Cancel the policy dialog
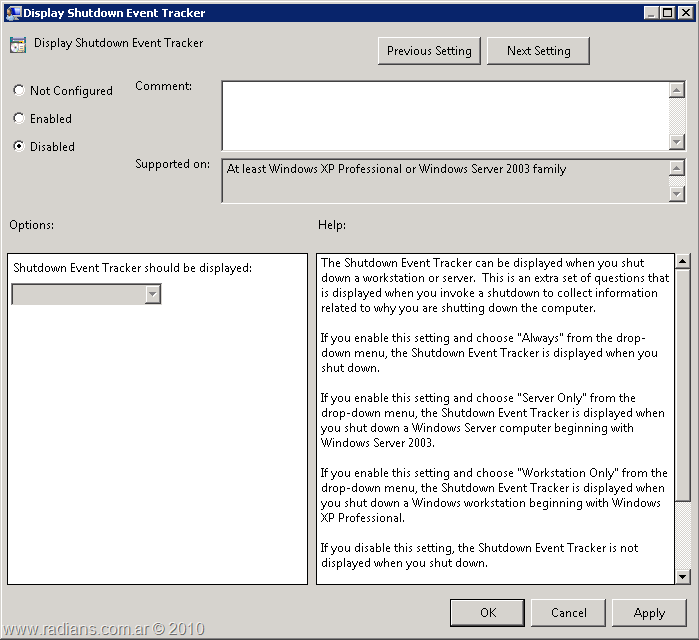Viewport: 699px width, 640px height. (x=568, y=612)
